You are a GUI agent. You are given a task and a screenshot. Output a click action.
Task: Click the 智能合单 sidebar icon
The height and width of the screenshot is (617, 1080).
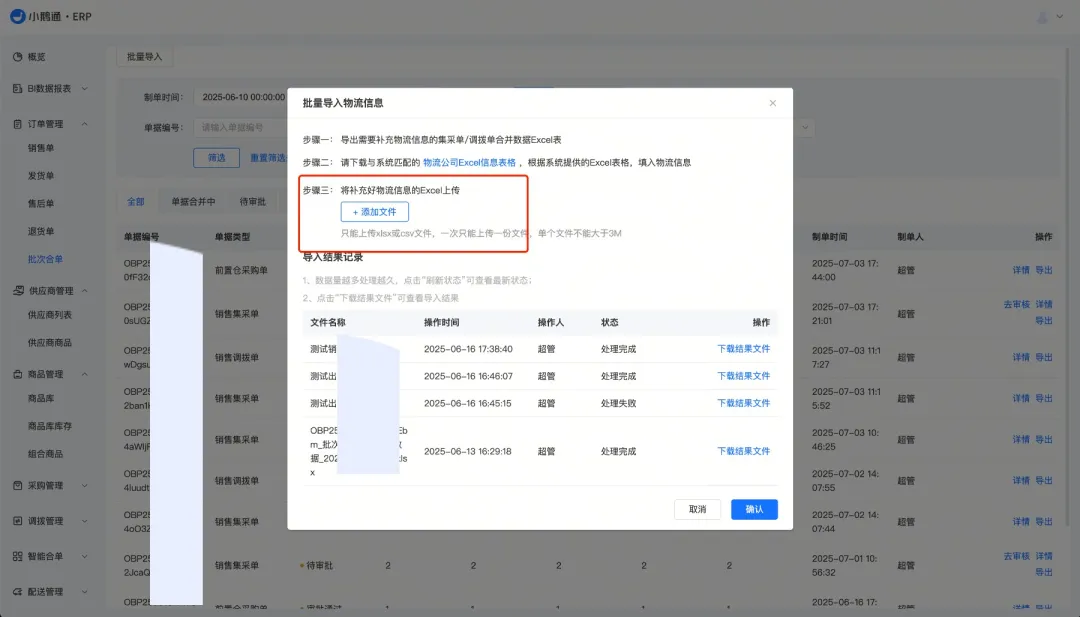18,556
